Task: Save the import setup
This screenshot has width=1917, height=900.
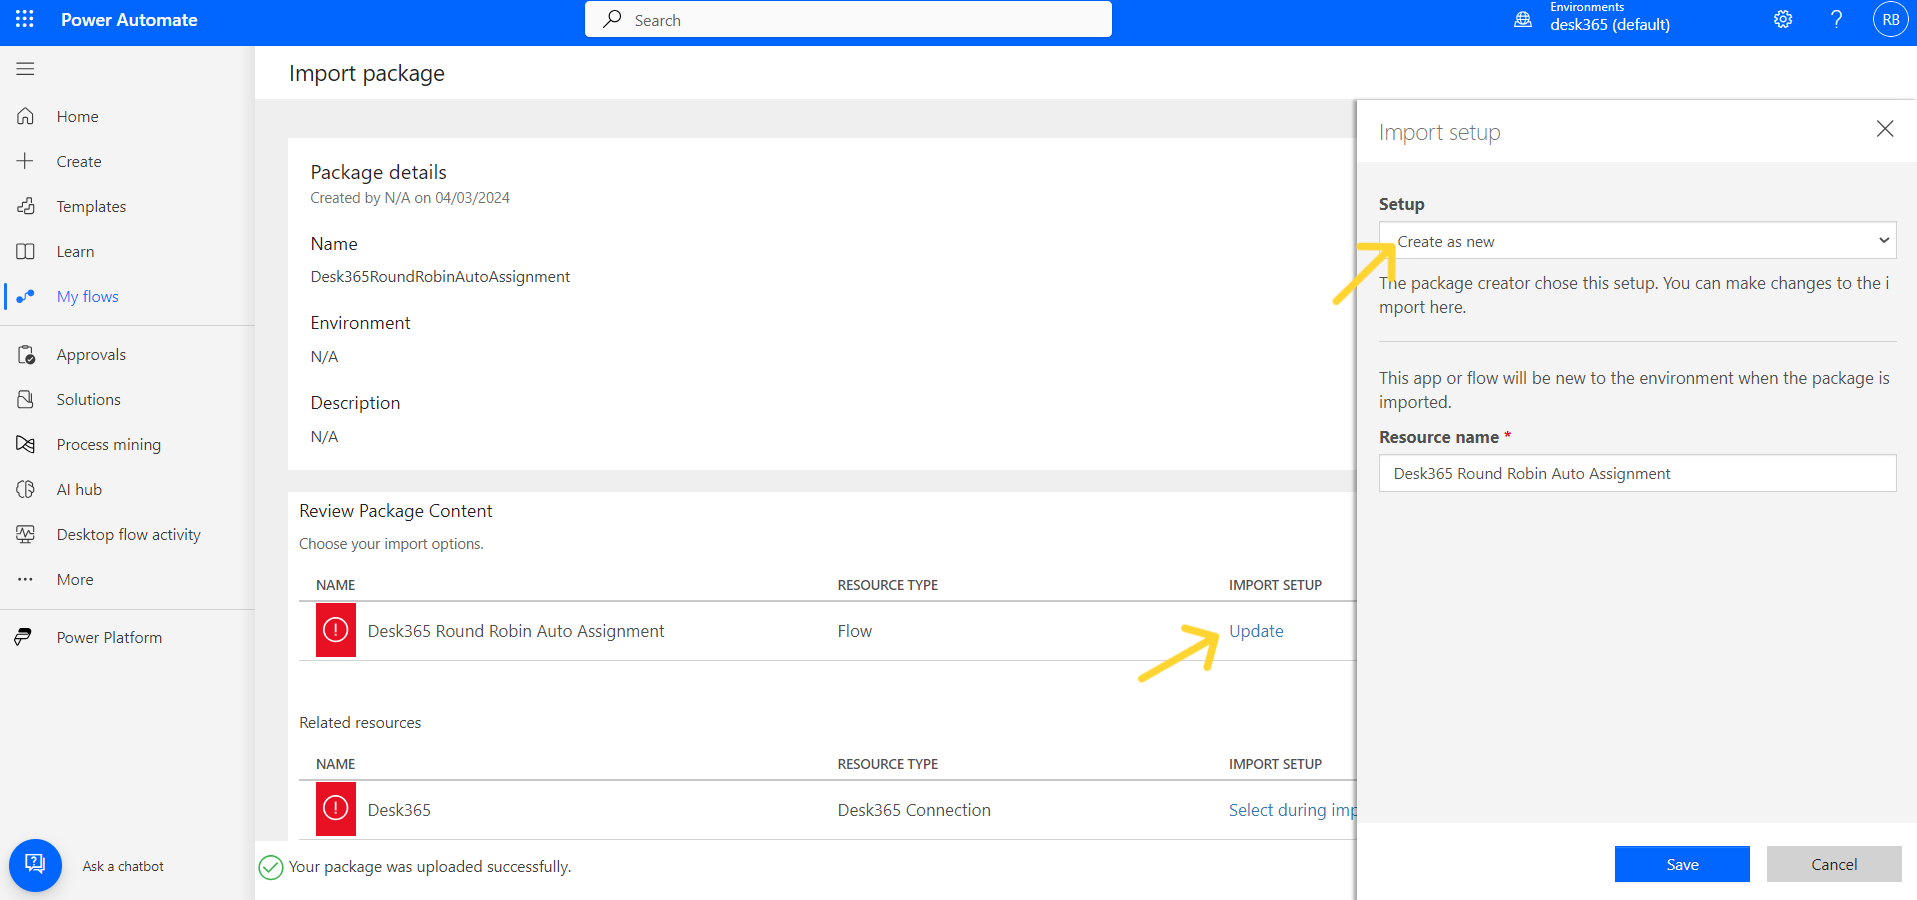Action: (1682, 864)
